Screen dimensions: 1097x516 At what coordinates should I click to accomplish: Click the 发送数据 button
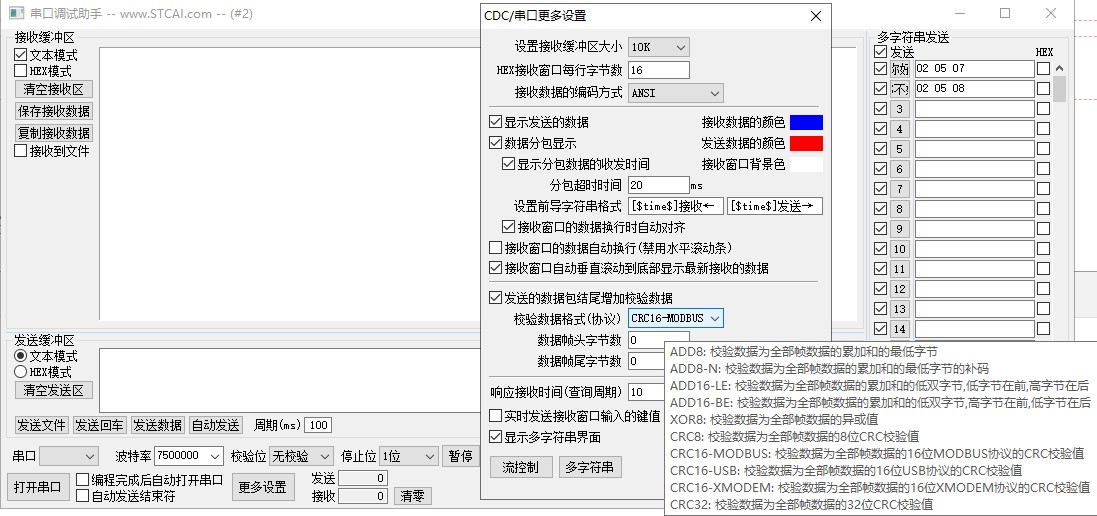coord(157,425)
